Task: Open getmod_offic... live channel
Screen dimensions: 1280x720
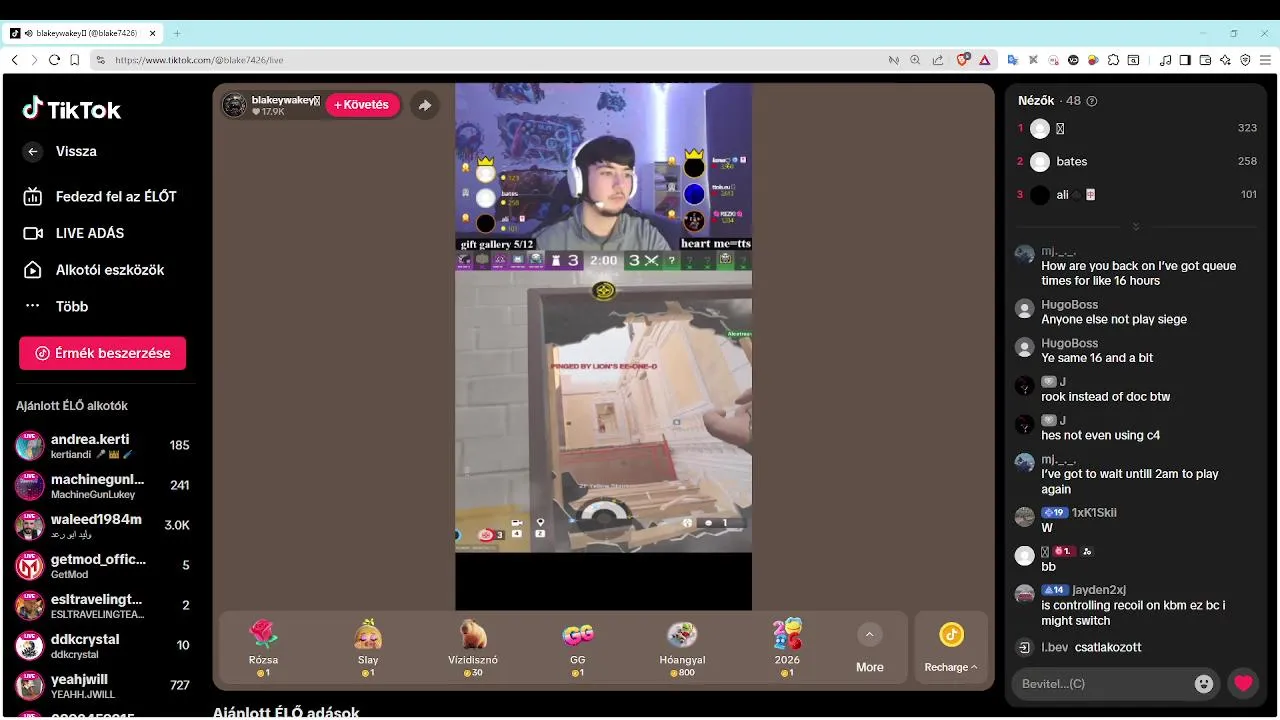Action: (x=102, y=566)
